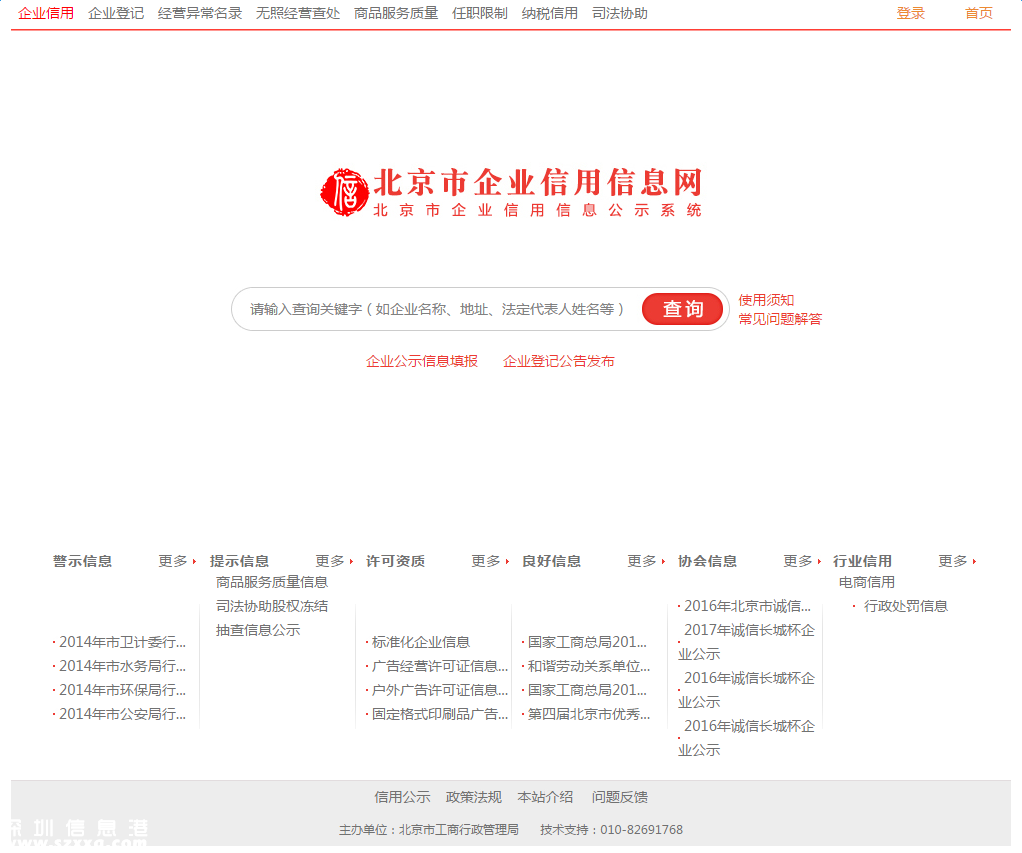This screenshot has width=1022, height=853.
Task: Click the 警示信息 section heading
Action: pyautogui.click(x=83, y=561)
